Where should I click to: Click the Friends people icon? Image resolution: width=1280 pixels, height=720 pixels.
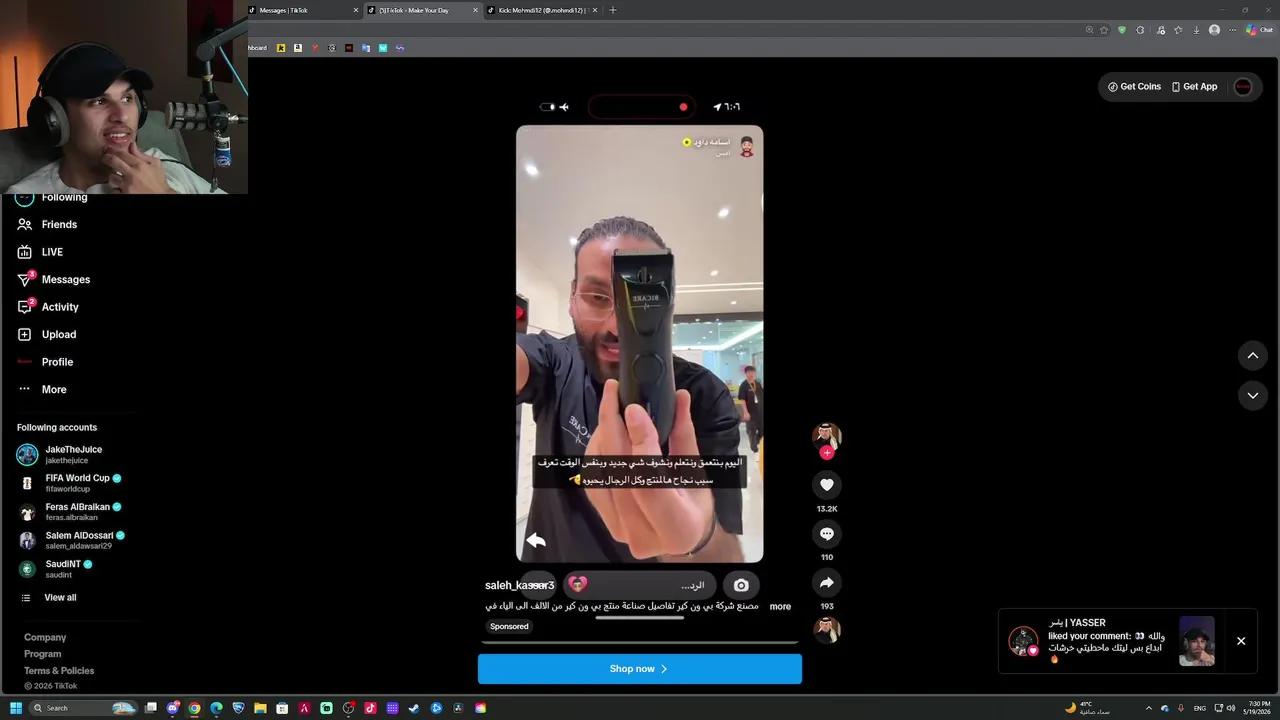pyautogui.click(x=25, y=225)
